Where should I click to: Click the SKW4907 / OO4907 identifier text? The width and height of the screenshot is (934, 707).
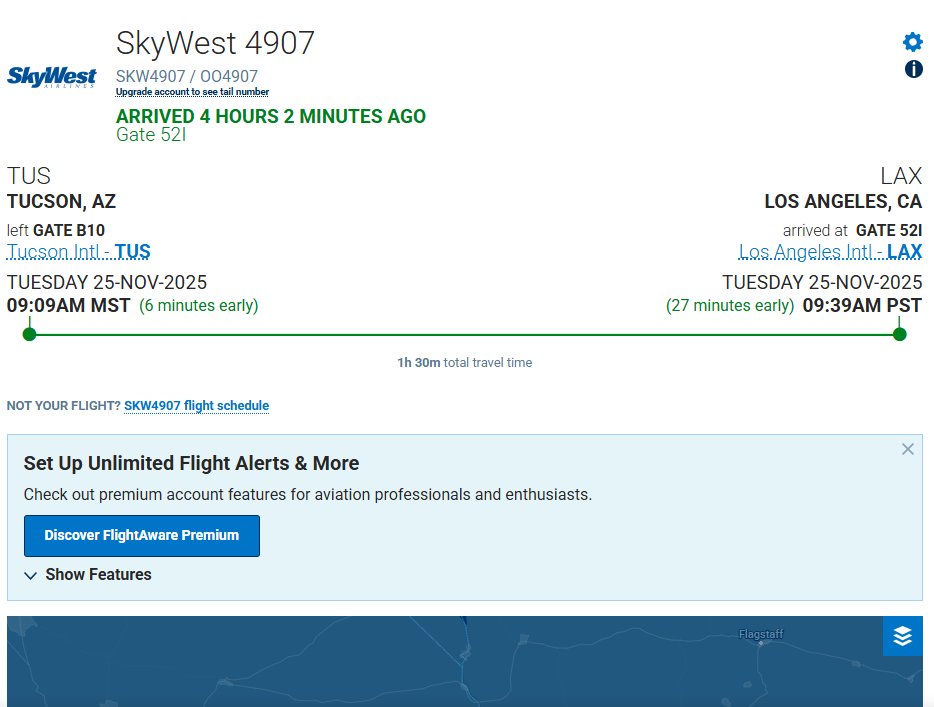pyautogui.click(x=187, y=76)
